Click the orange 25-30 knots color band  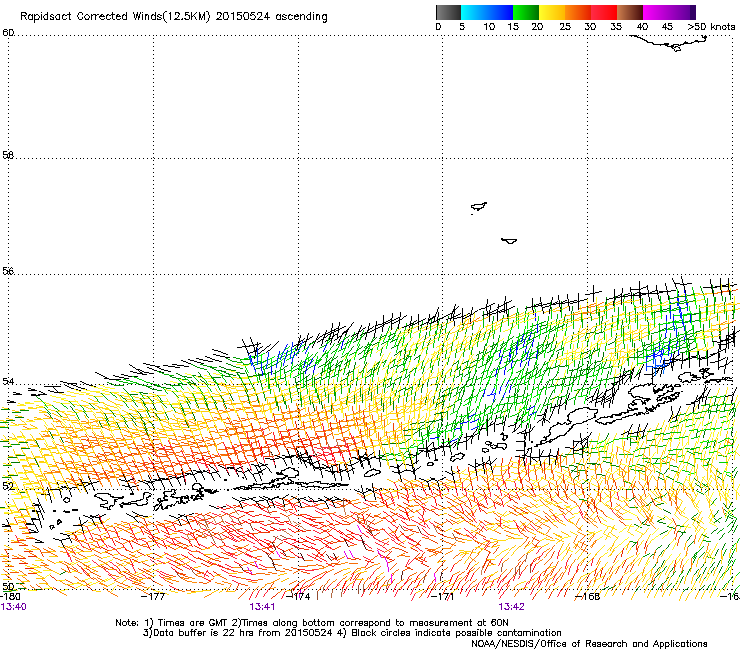coord(578,12)
